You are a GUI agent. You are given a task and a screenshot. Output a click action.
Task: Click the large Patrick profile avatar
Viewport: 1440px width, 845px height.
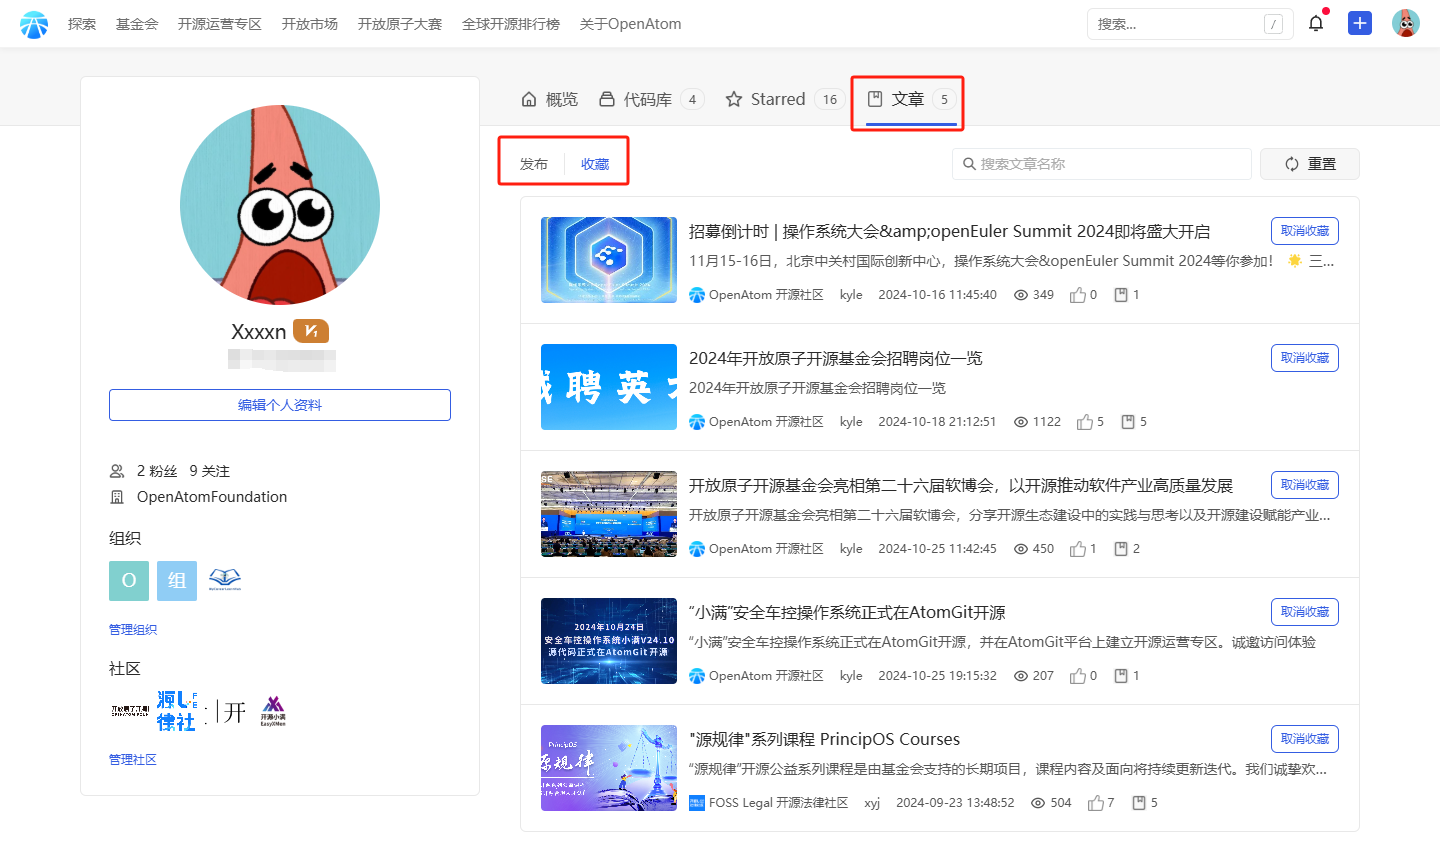280,205
